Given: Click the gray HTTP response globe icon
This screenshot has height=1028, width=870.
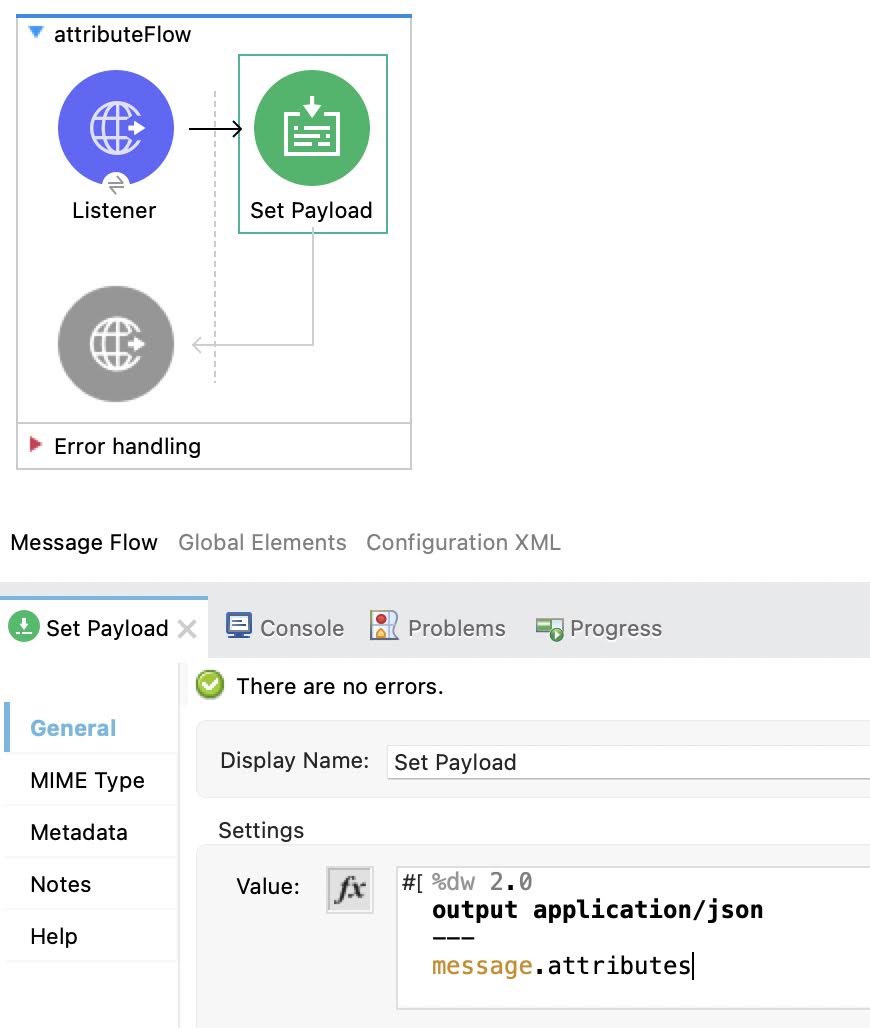Looking at the screenshot, I should pyautogui.click(x=116, y=344).
